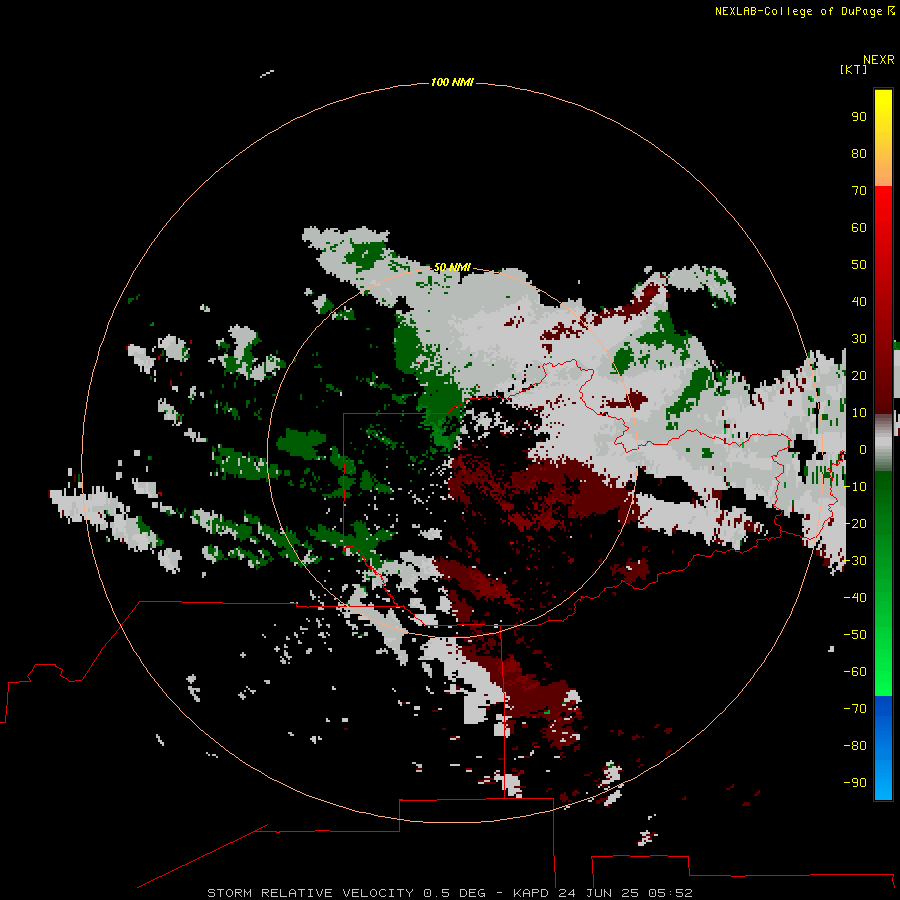Click the -20 value on velocity scale
This screenshot has width=900, height=900.
click(x=855, y=523)
